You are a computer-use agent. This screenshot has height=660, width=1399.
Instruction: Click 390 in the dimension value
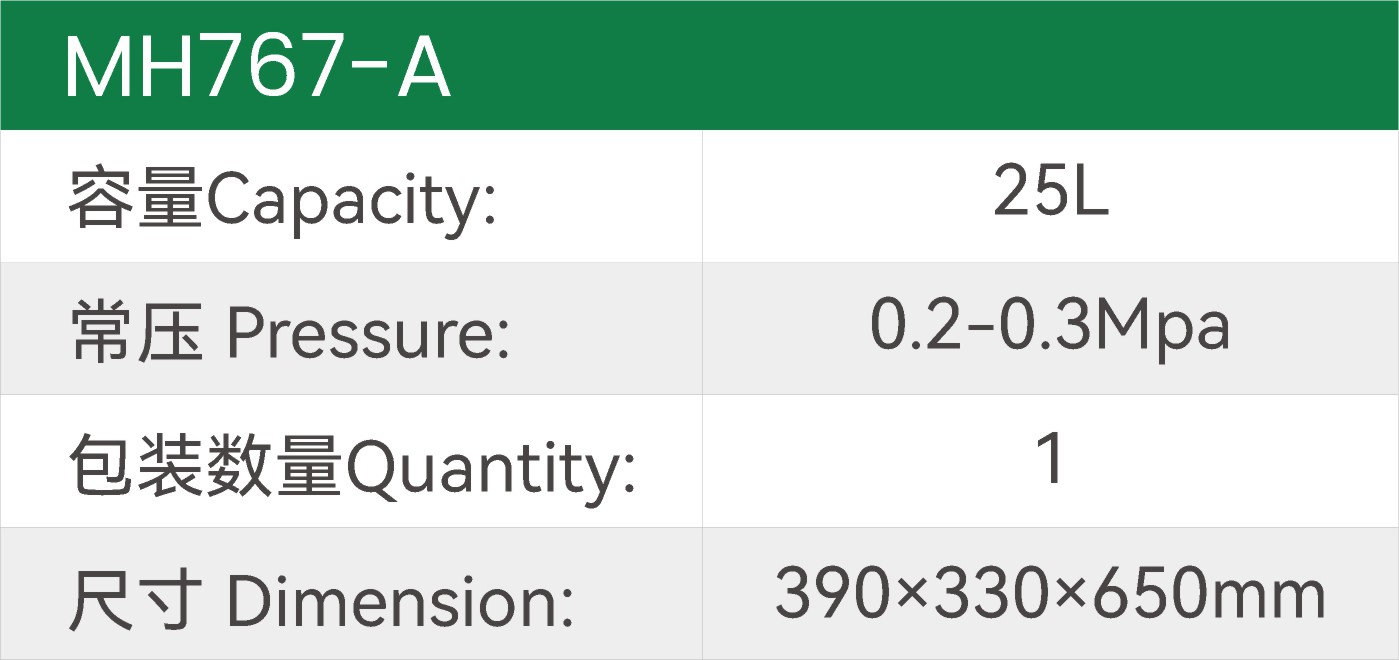833,595
